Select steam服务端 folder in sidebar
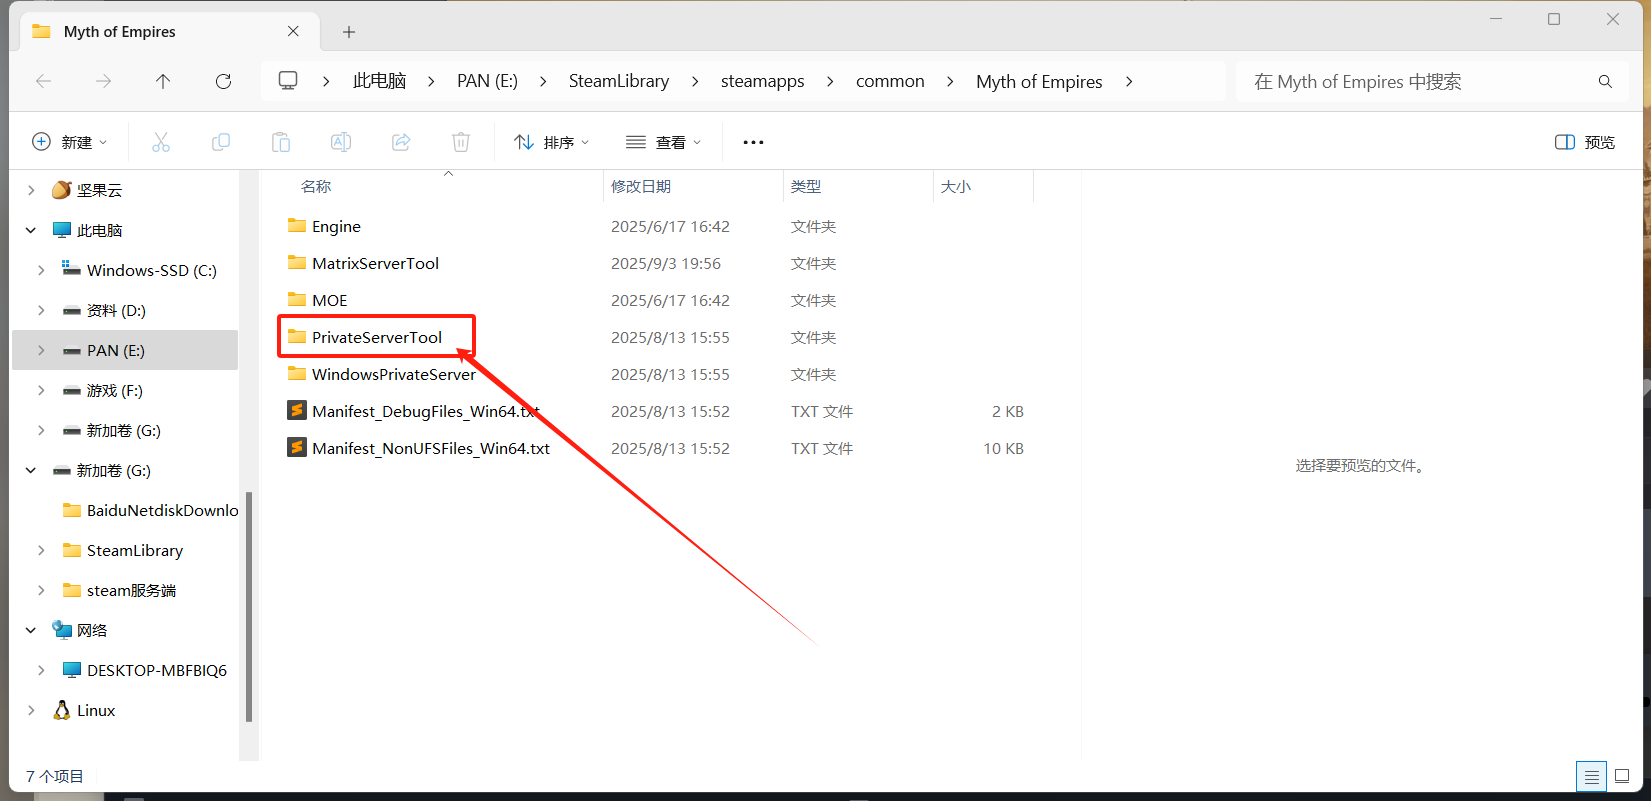The image size is (1651, 801). coord(119,590)
